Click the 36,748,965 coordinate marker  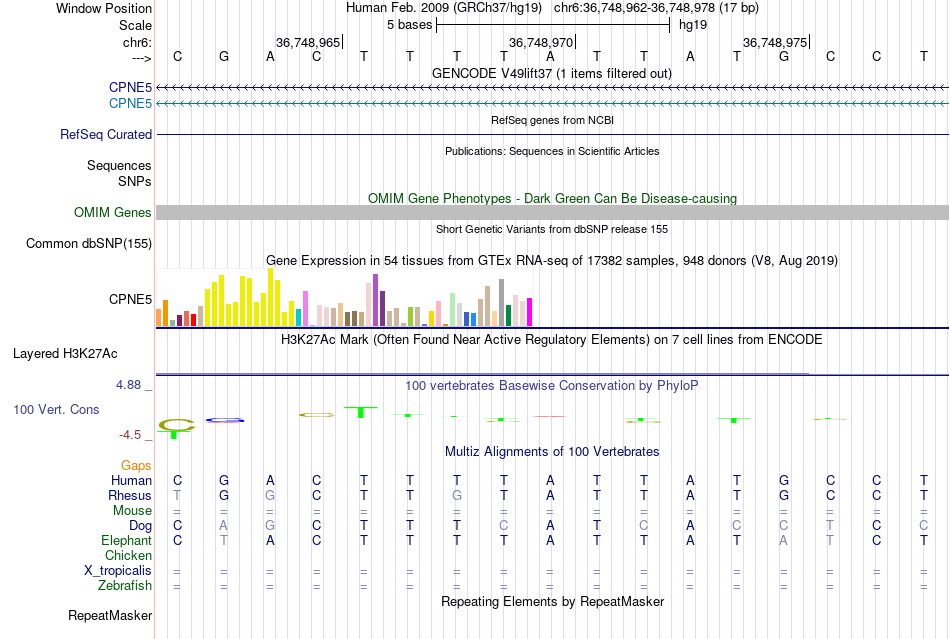(x=308, y=42)
